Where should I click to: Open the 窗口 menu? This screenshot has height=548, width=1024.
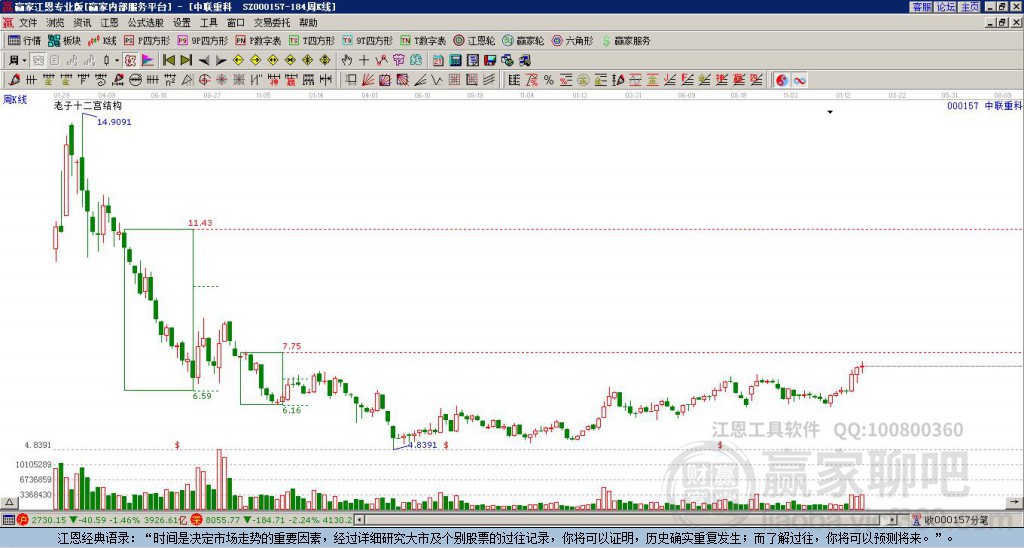[236, 23]
